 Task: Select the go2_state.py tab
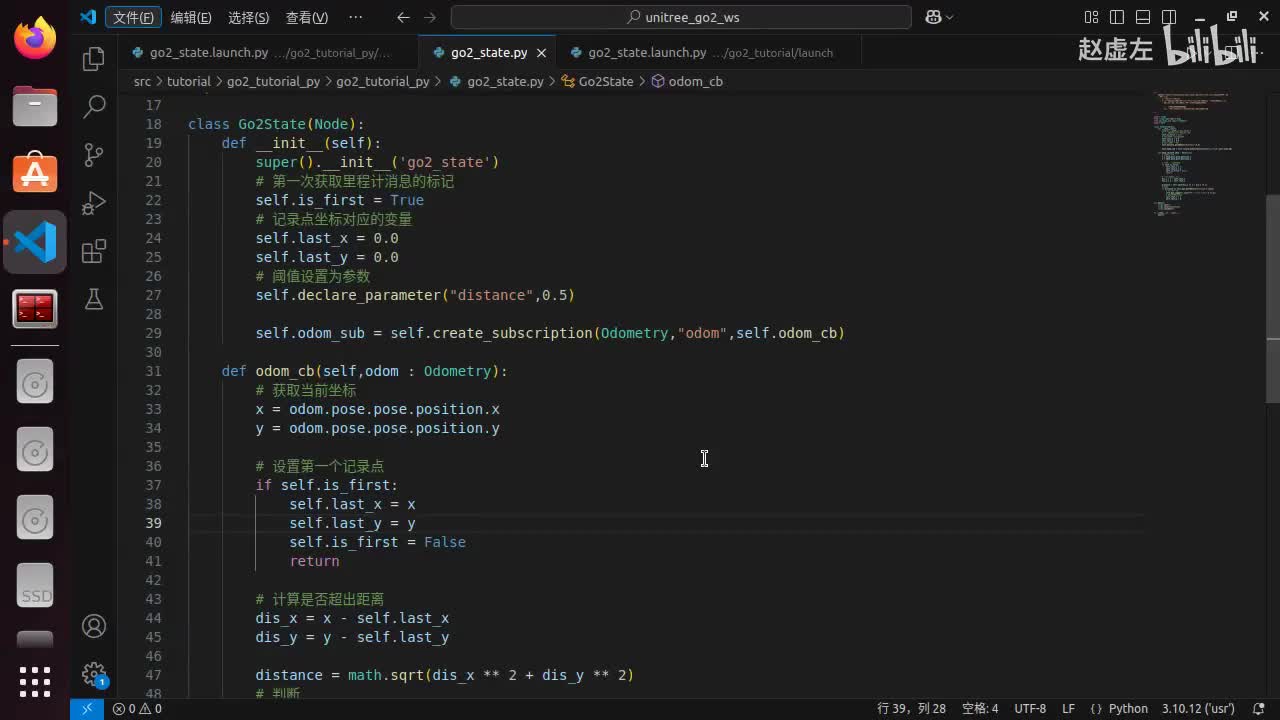coord(489,53)
